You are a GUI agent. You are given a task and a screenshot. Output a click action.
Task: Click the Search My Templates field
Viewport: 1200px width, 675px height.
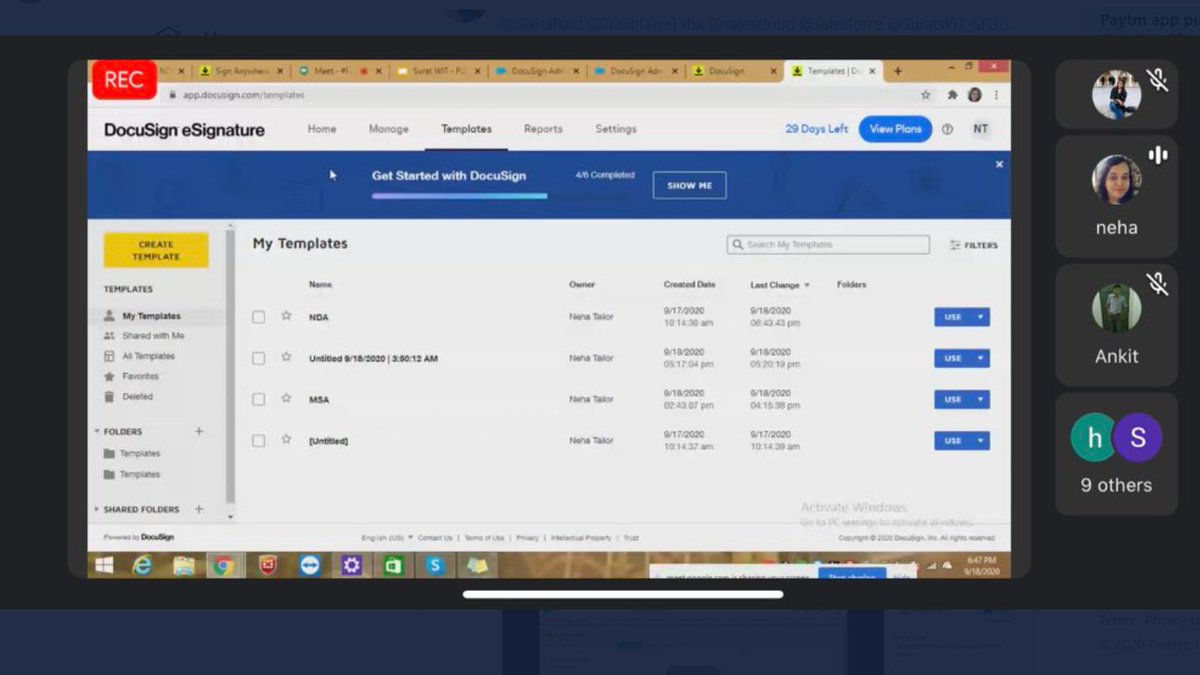(x=828, y=244)
